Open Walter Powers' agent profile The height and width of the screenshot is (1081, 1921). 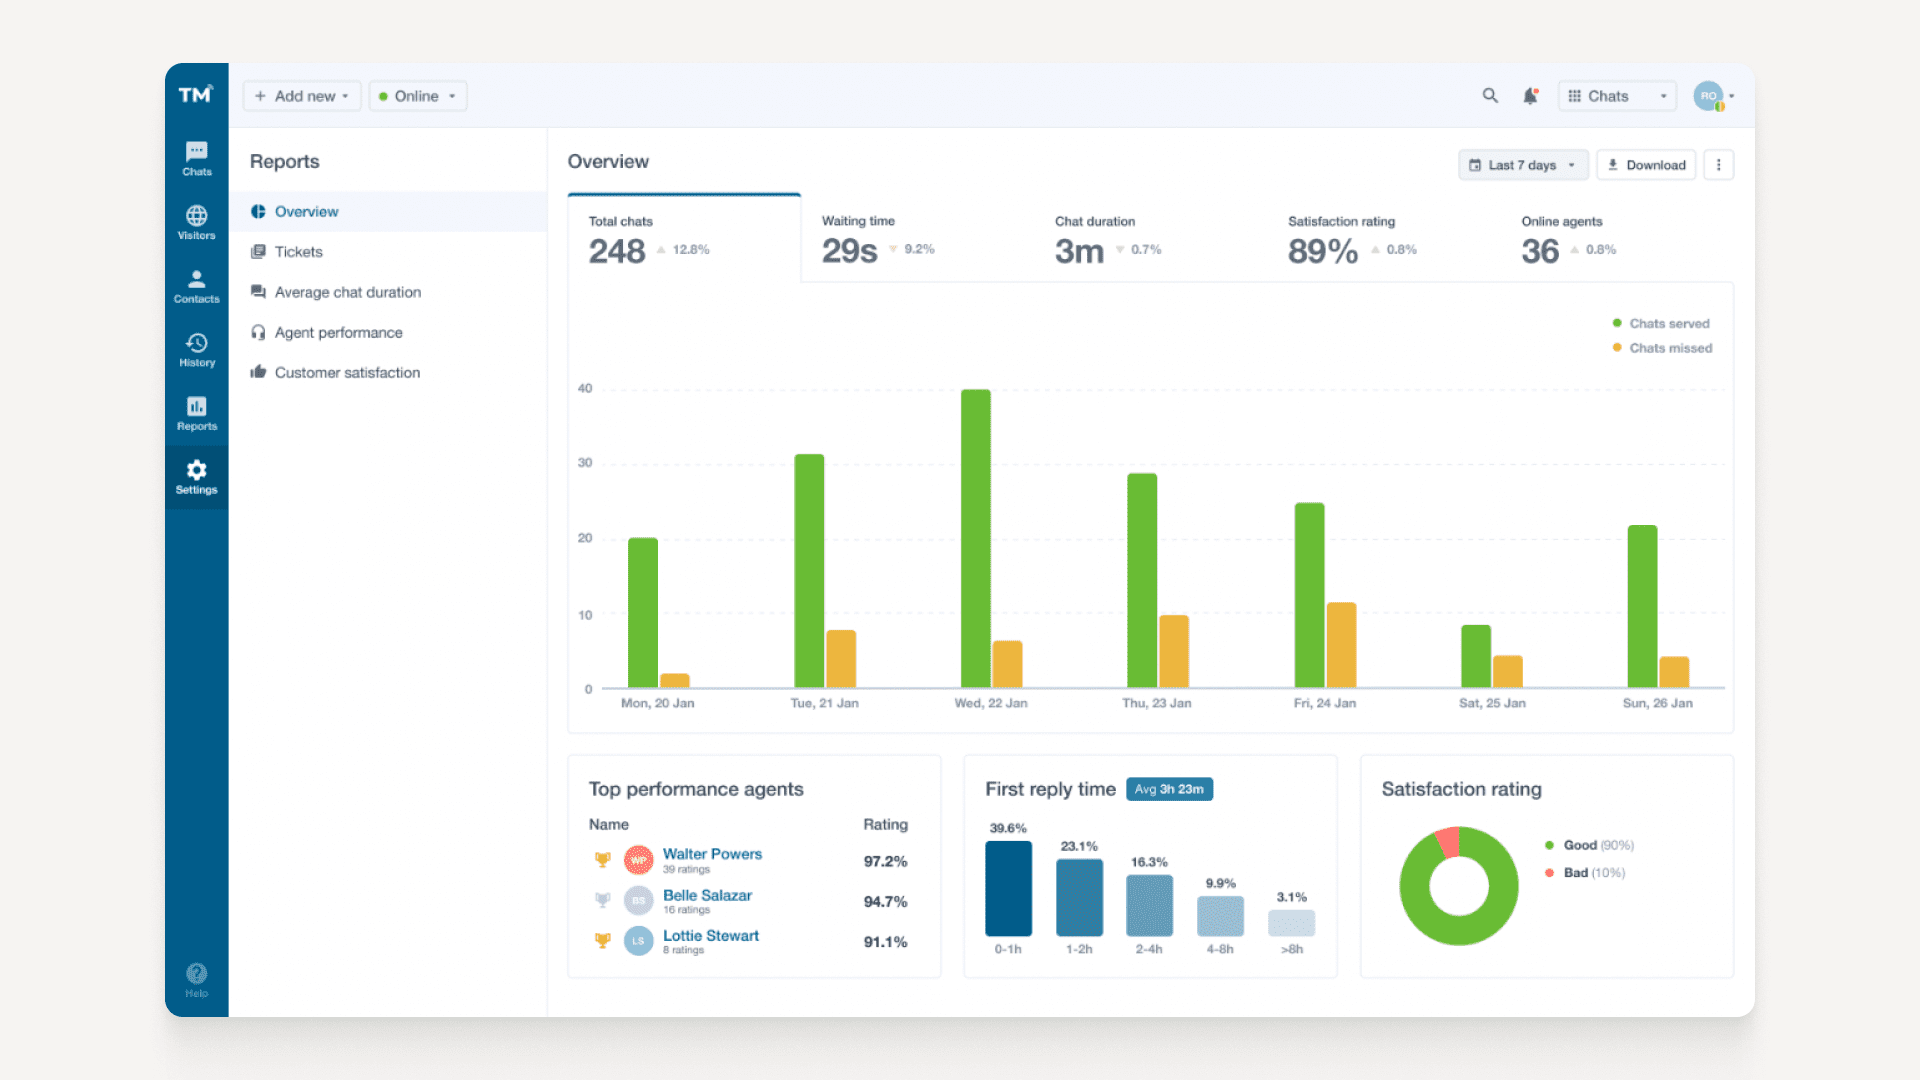tap(712, 854)
